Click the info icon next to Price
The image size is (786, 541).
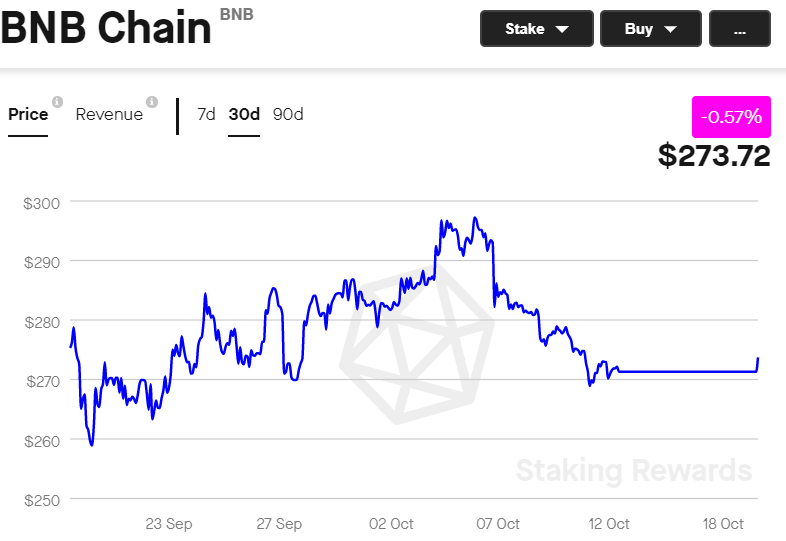(x=58, y=102)
